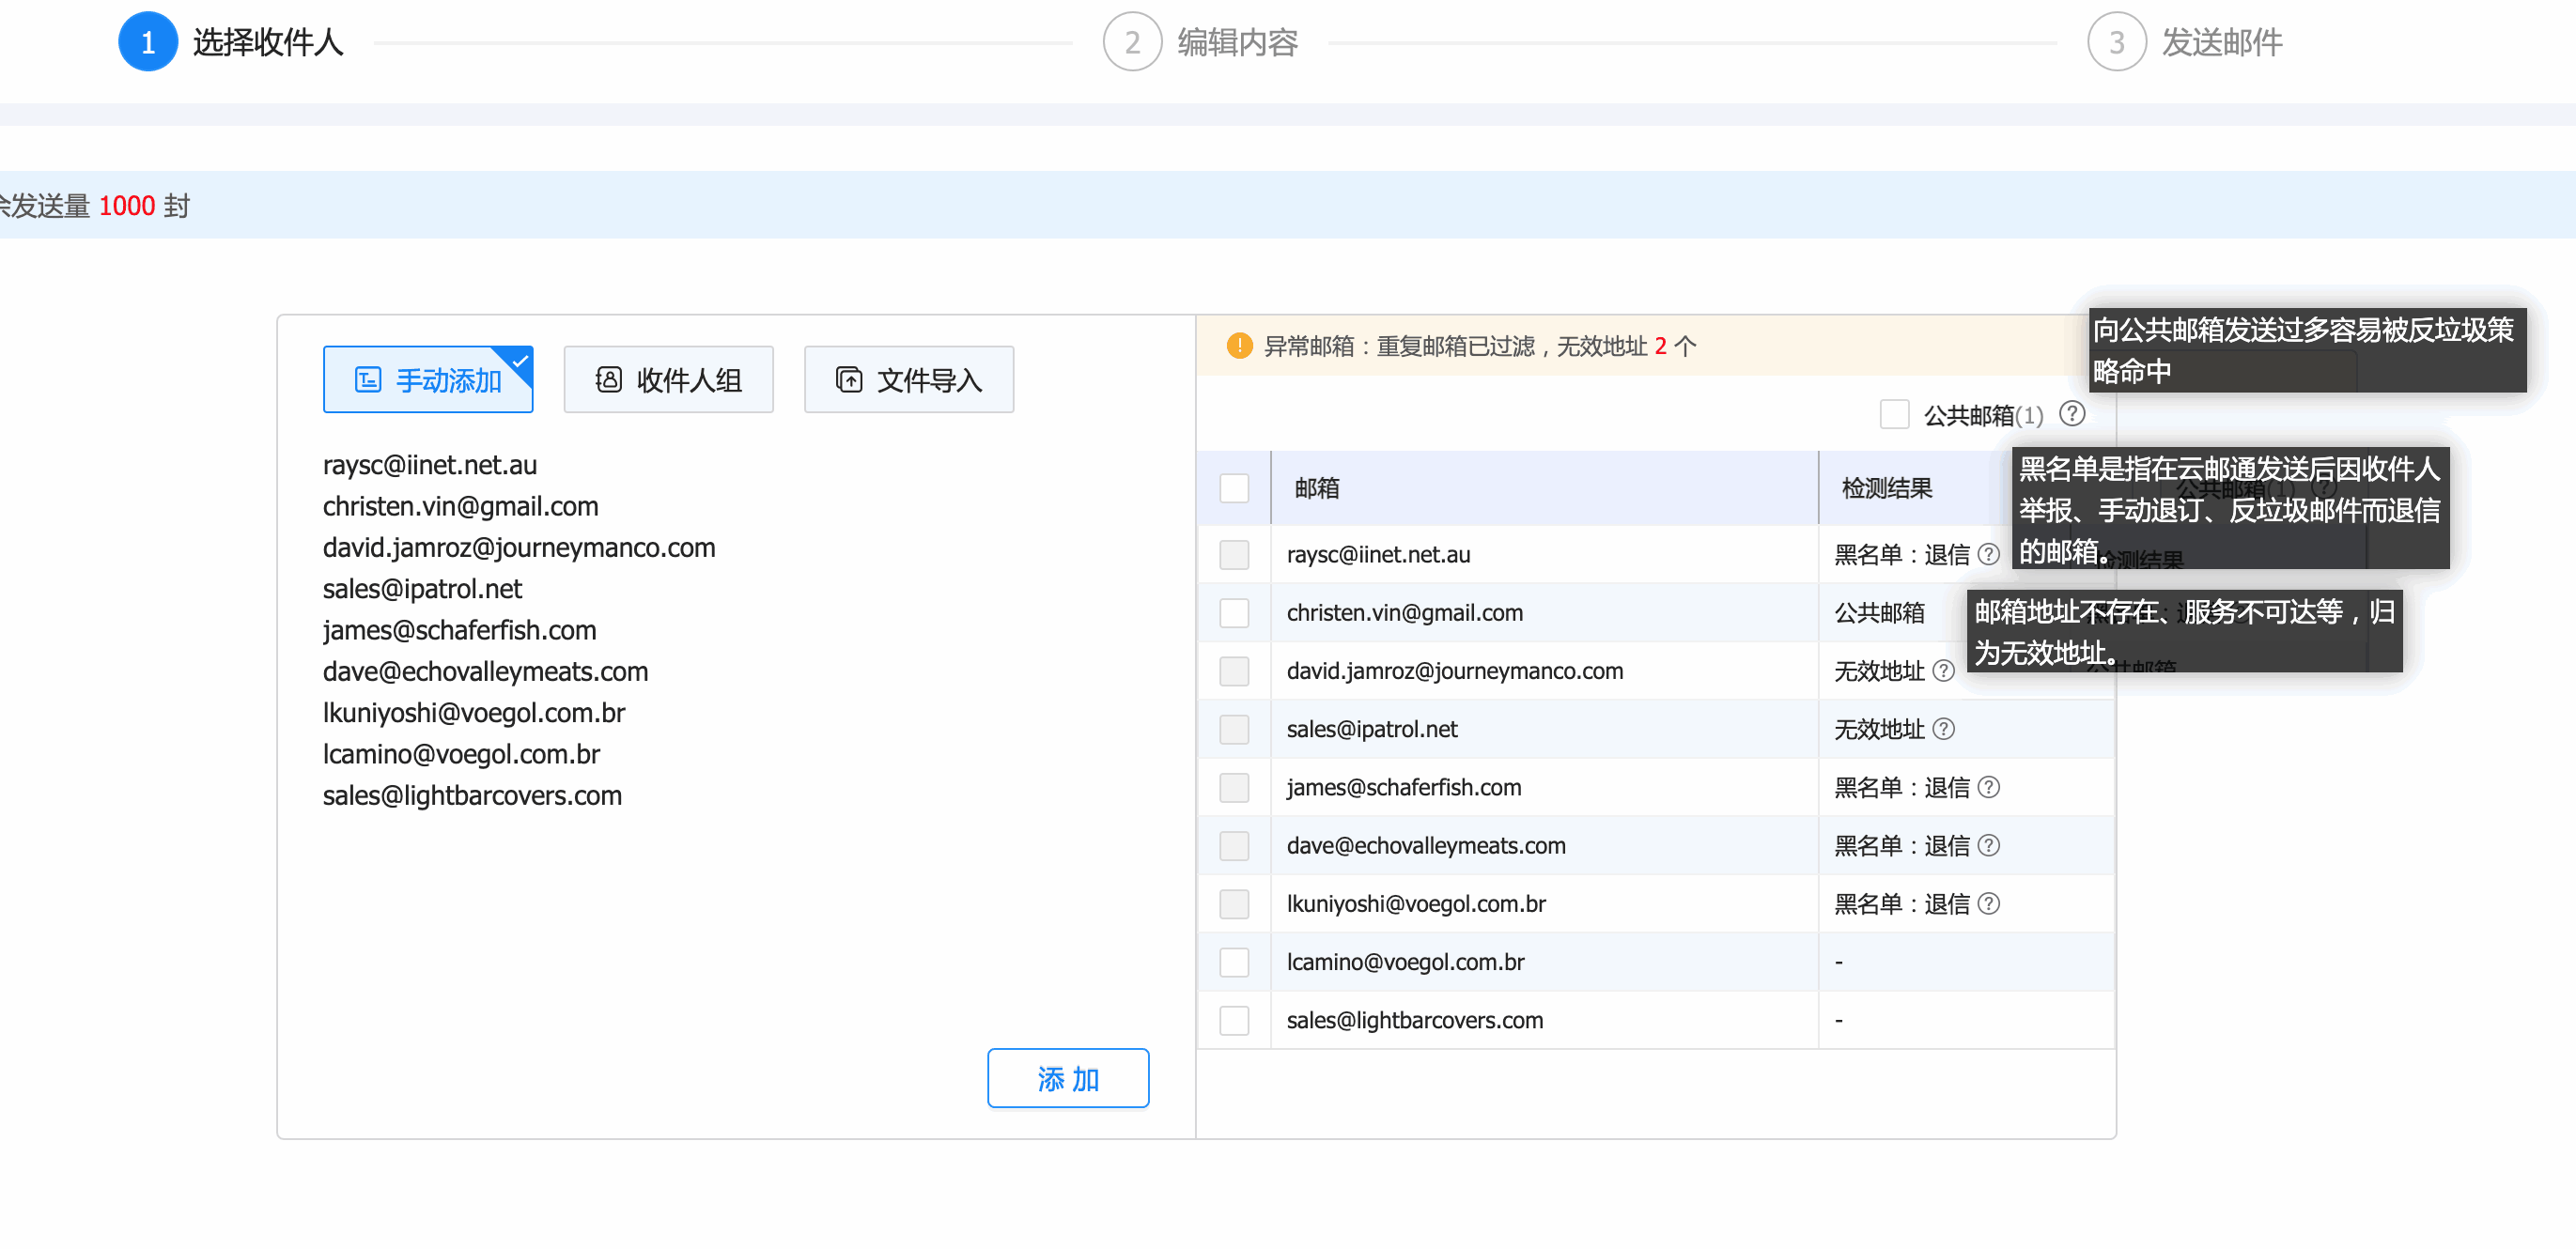Click the 手动添加 manual add icon

[367, 379]
